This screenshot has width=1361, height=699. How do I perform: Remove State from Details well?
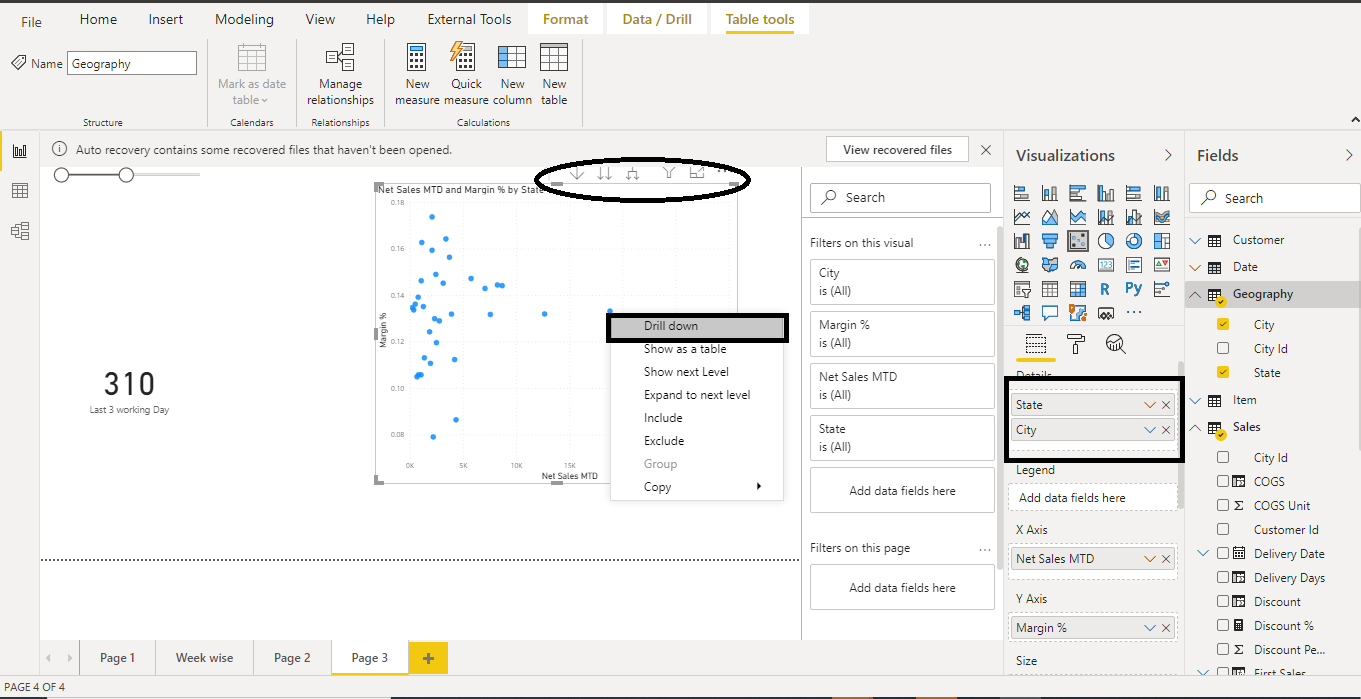[1166, 405]
